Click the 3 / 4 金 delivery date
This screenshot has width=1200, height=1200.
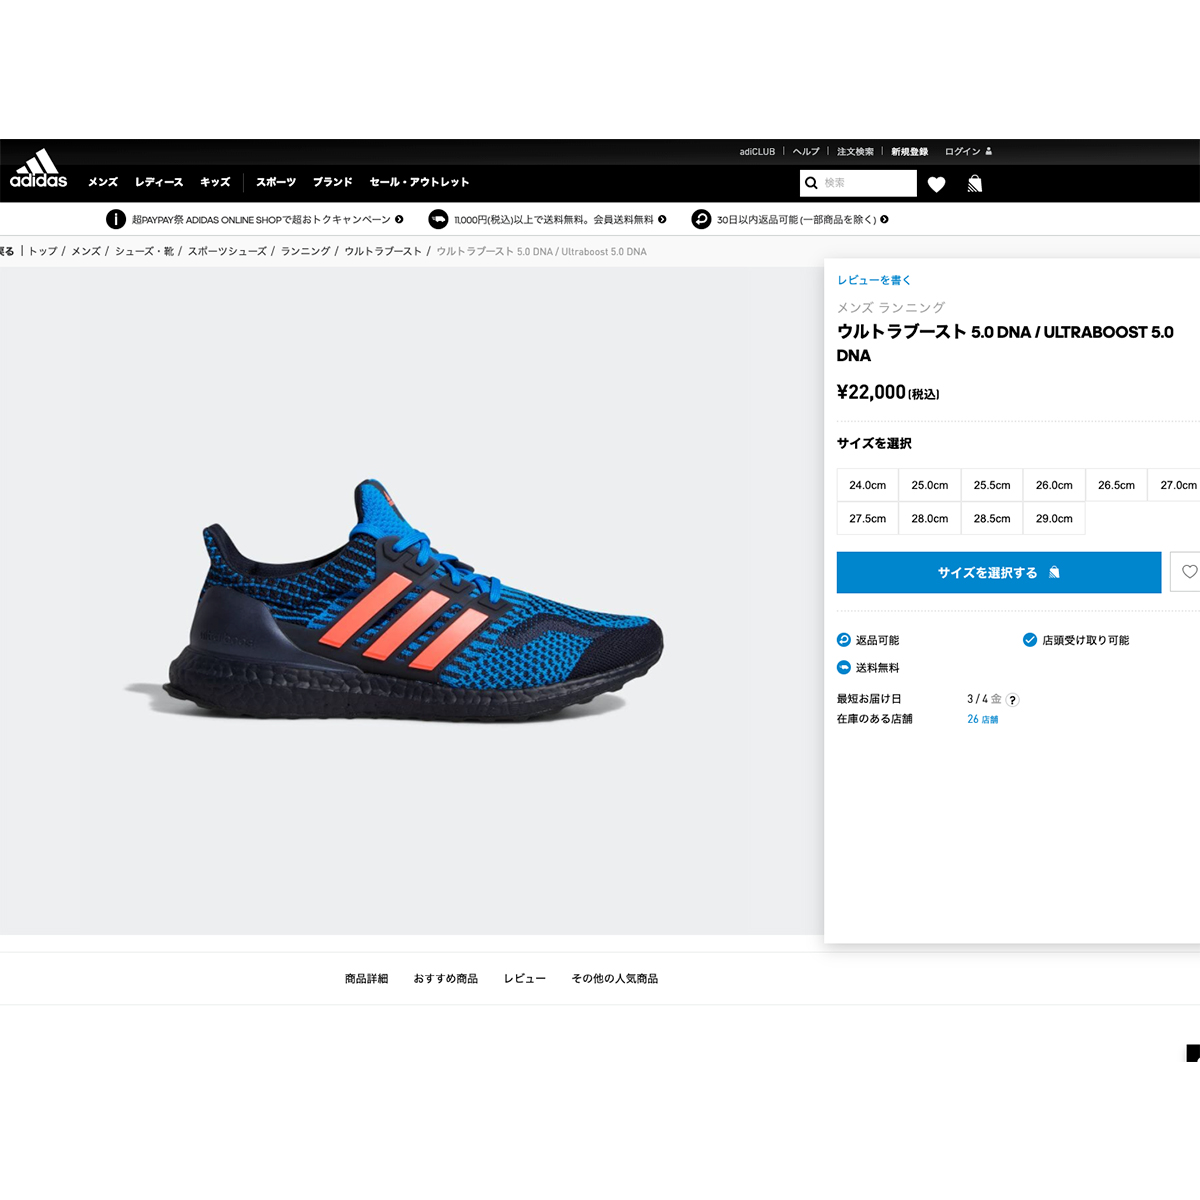coord(984,699)
